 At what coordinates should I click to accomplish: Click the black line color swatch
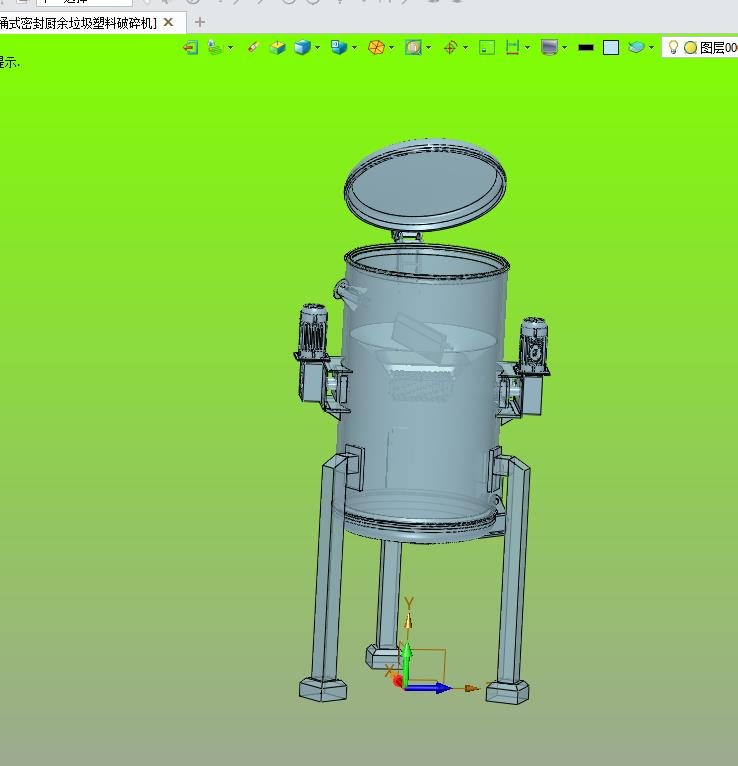click(x=586, y=47)
